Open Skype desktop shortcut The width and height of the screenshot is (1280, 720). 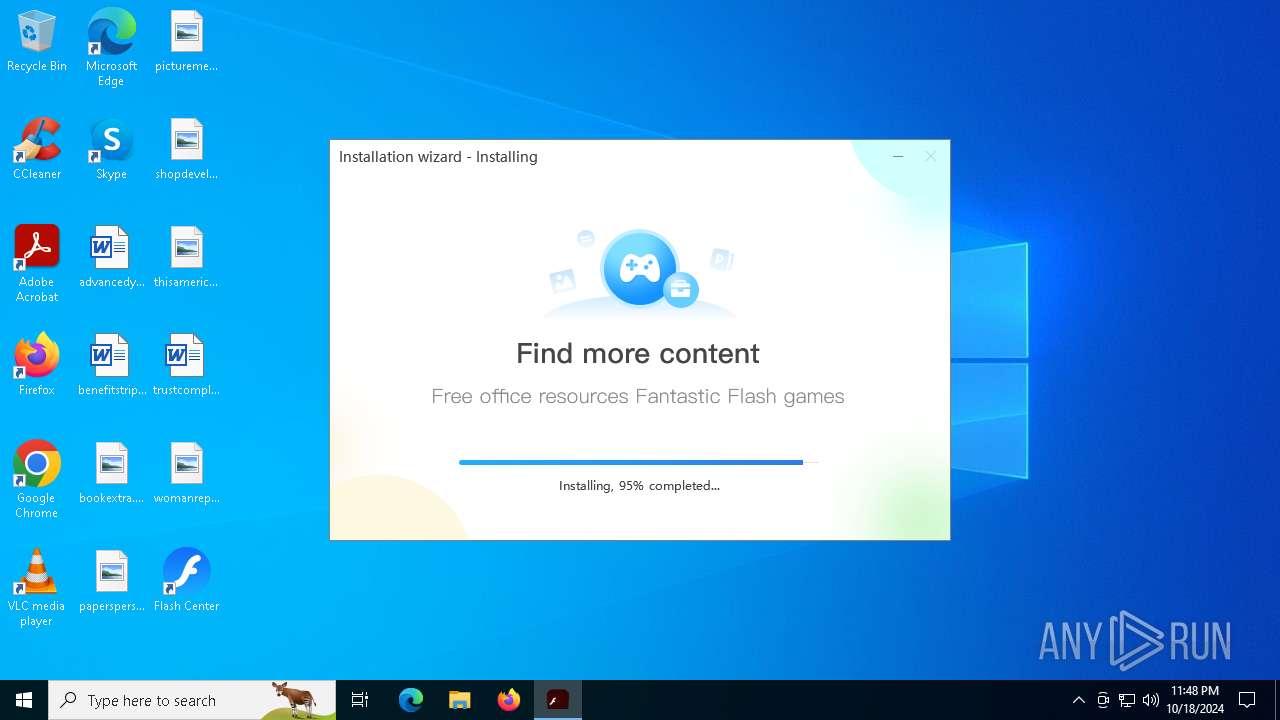pyautogui.click(x=111, y=150)
